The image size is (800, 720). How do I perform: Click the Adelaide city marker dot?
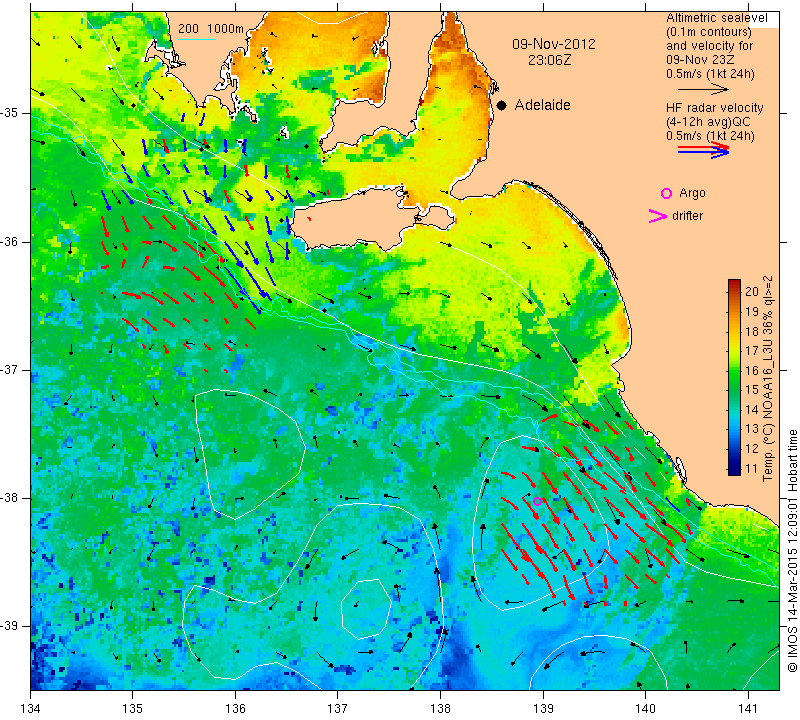point(502,105)
